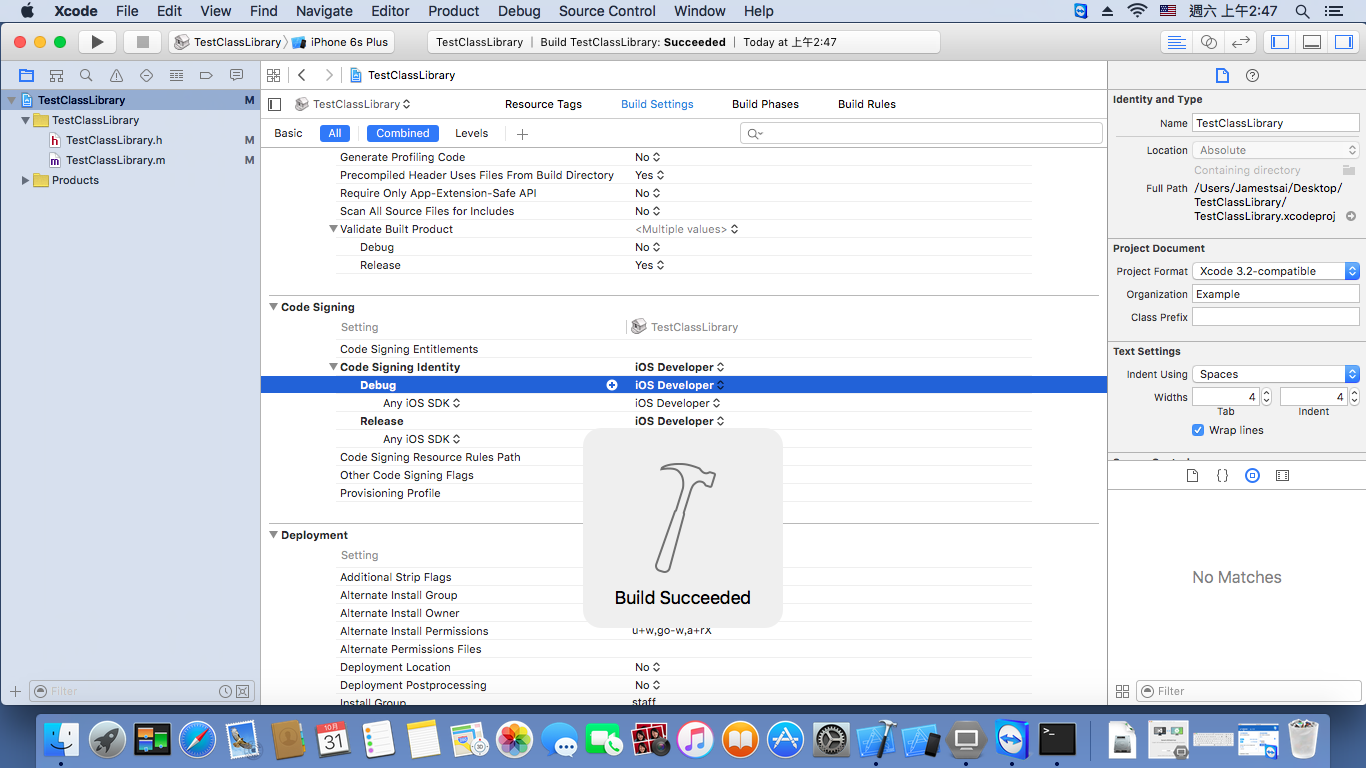
Task: Toggle the project and targets list sidebar
Action: point(275,104)
